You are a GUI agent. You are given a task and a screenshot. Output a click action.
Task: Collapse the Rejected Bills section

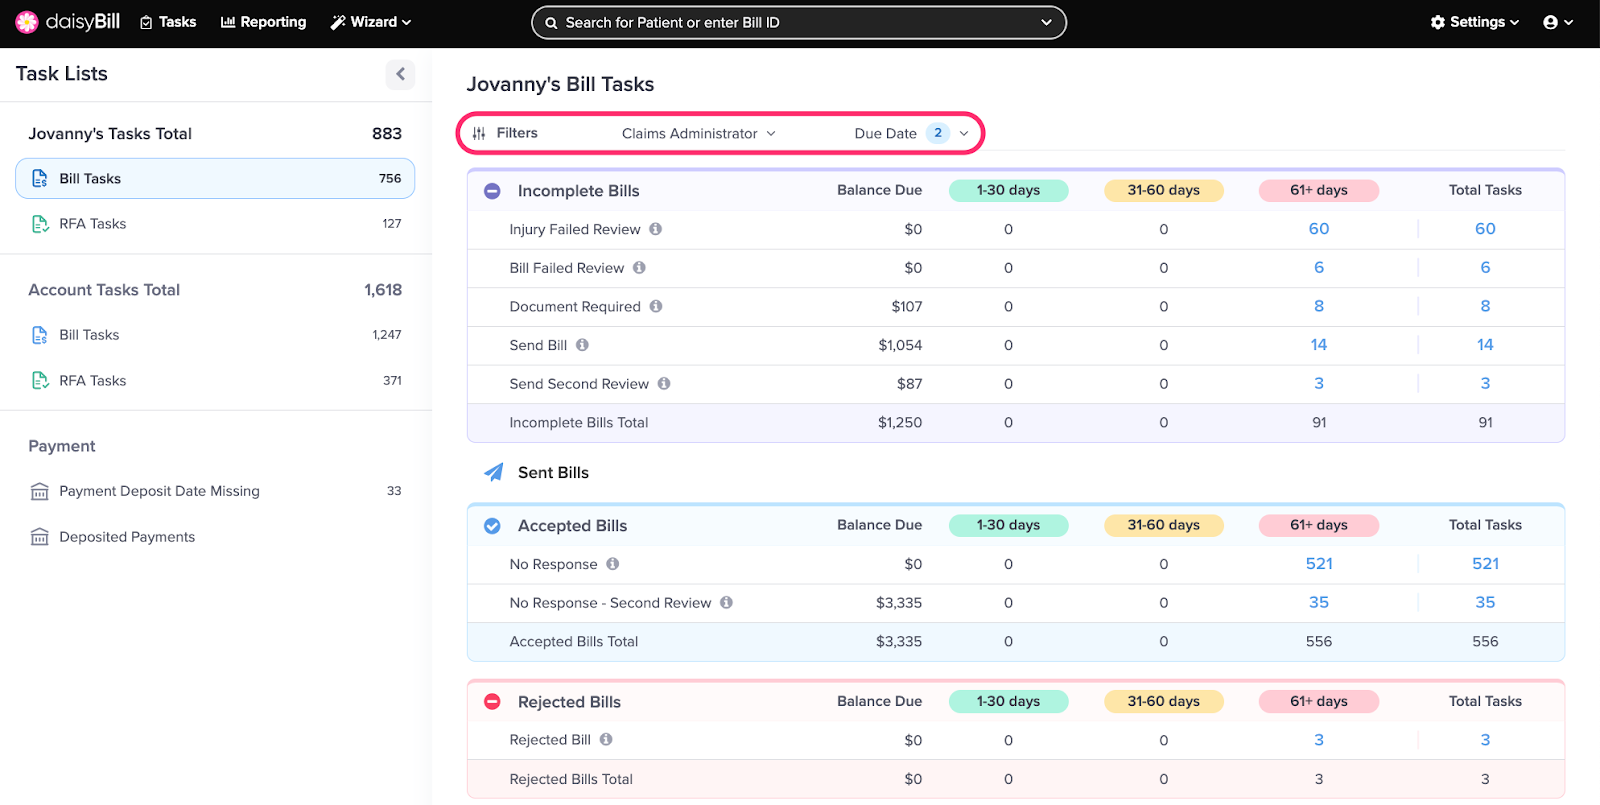[492, 702]
